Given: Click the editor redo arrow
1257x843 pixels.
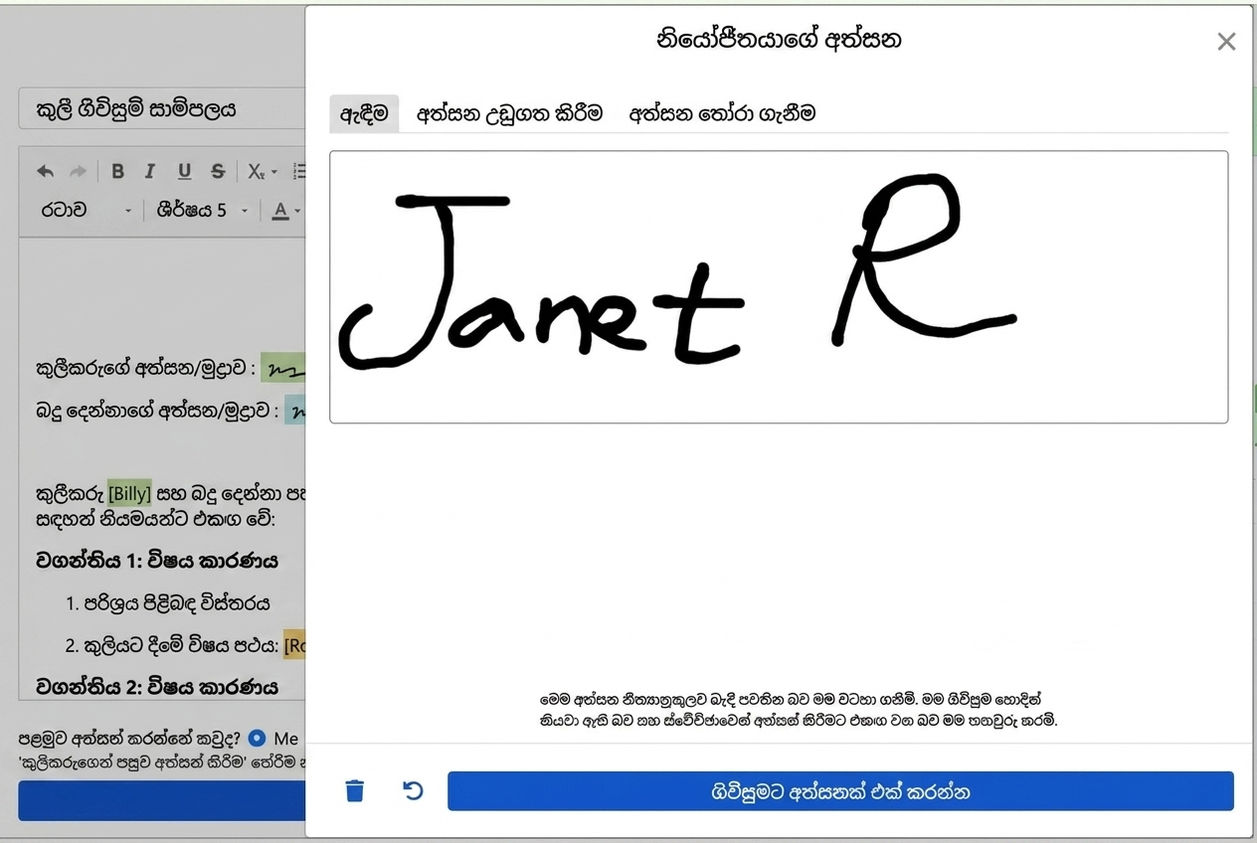Looking at the screenshot, I should tap(78, 171).
